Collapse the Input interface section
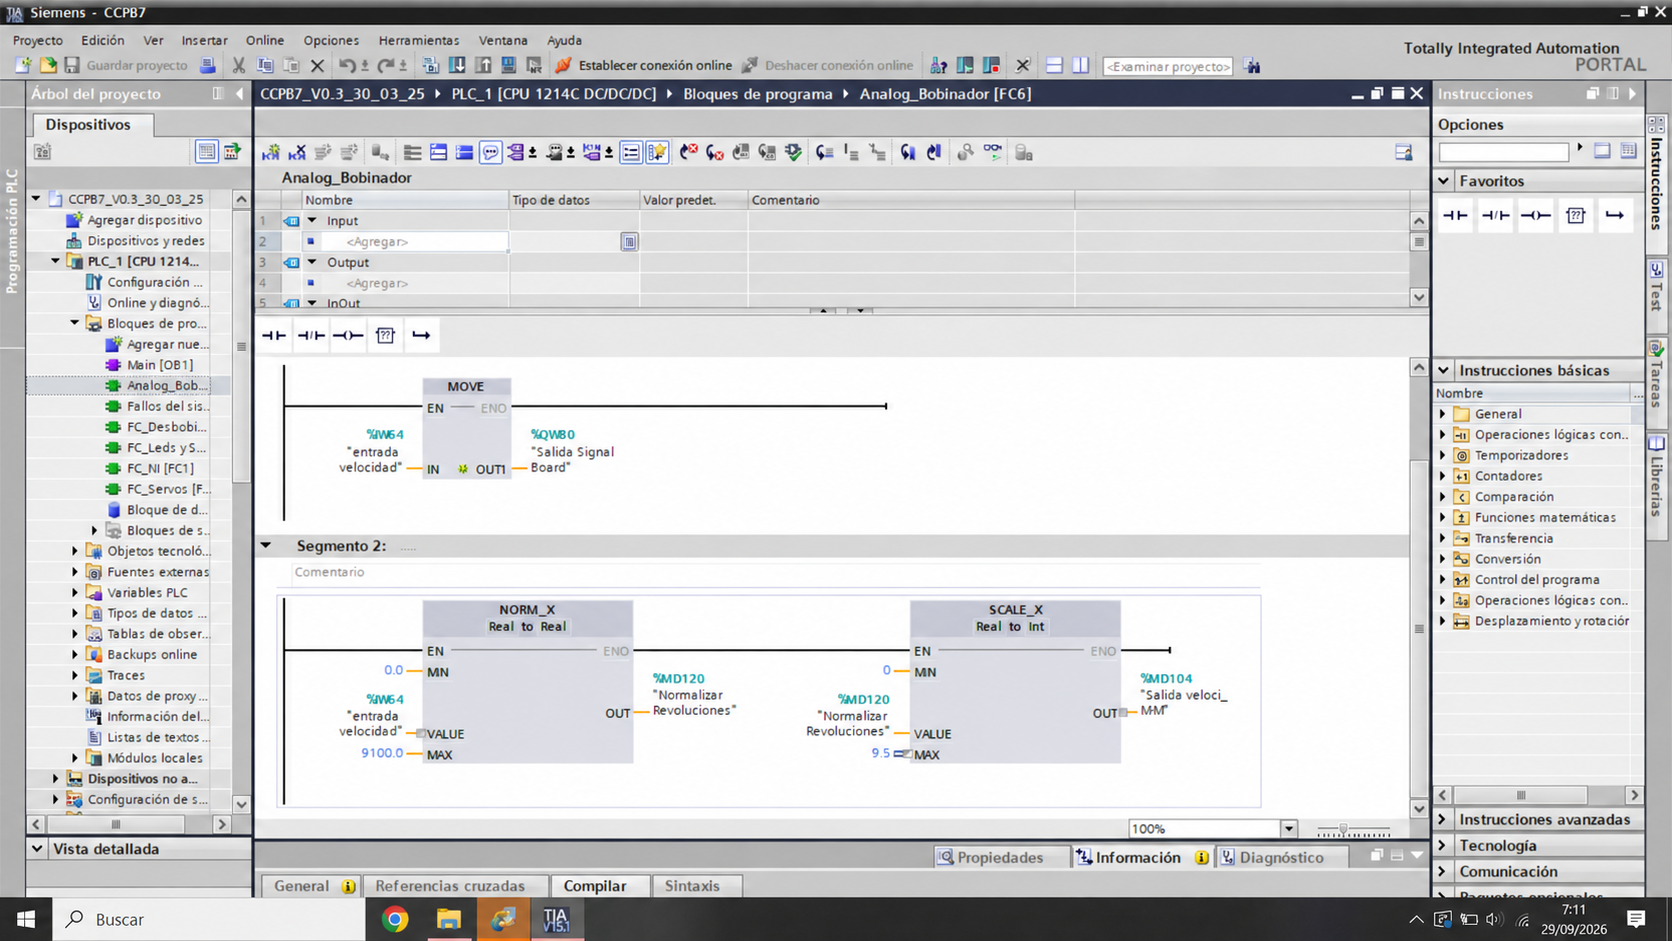This screenshot has width=1672, height=941. (312, 221)
